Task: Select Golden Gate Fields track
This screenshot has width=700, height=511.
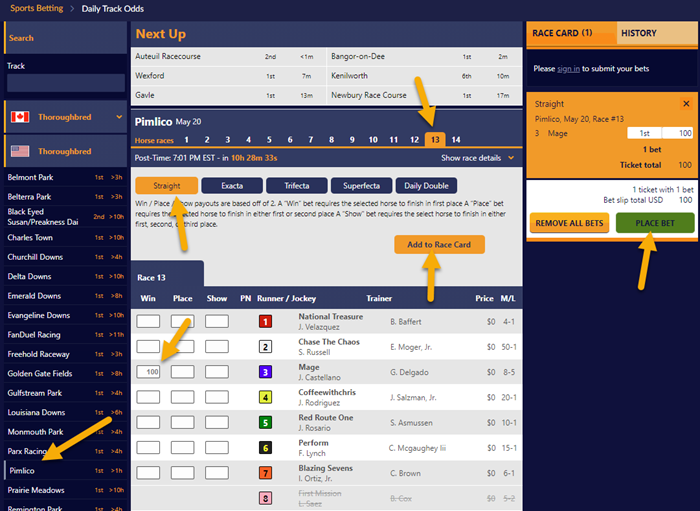Action: (x=65, y=374)
